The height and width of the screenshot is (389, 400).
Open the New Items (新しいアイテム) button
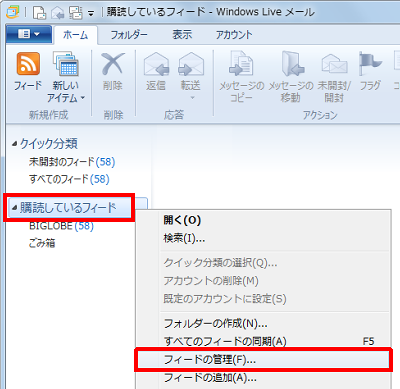tap(66, 77)
